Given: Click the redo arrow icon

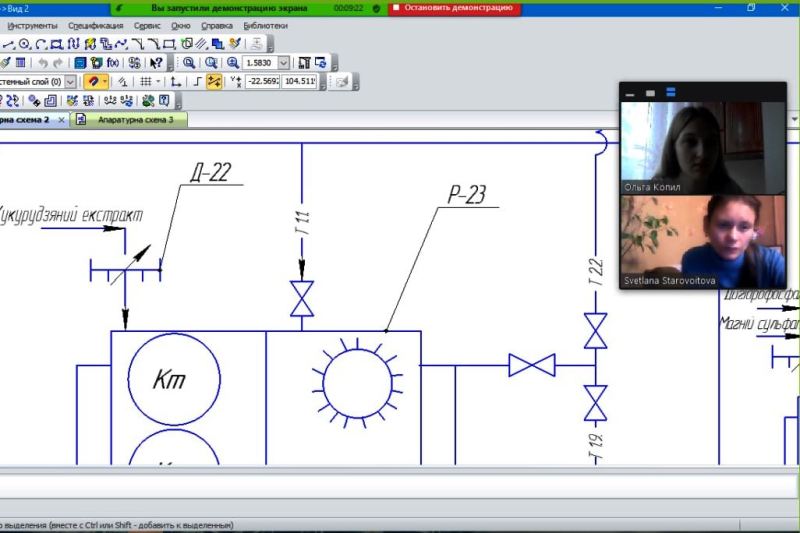Looking at the screenshot, I should pos(57,62).
